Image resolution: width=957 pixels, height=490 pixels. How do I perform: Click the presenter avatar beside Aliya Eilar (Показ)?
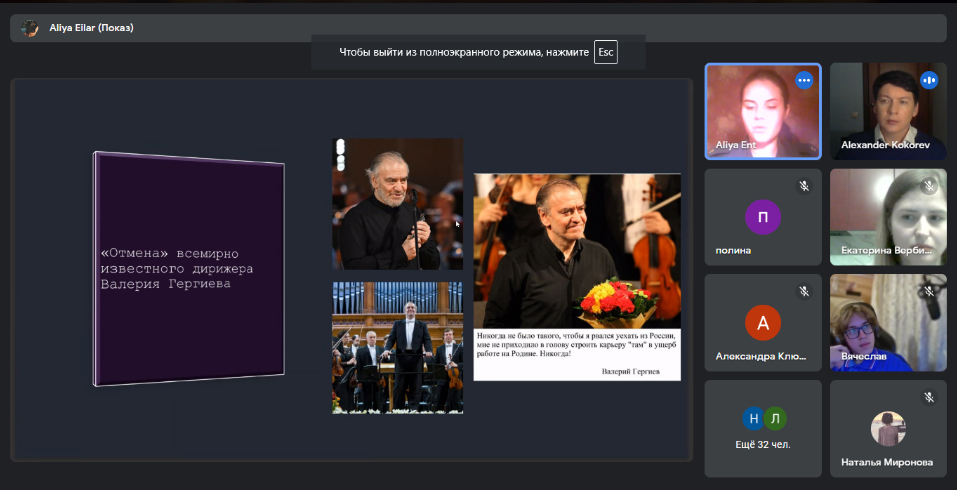[x=30, y=28]
